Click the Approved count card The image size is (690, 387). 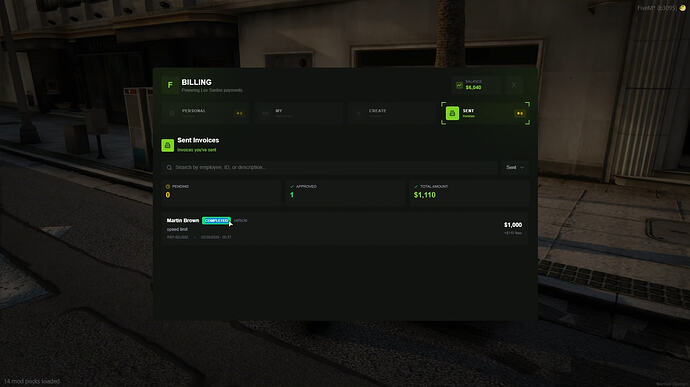coord(345,192)
